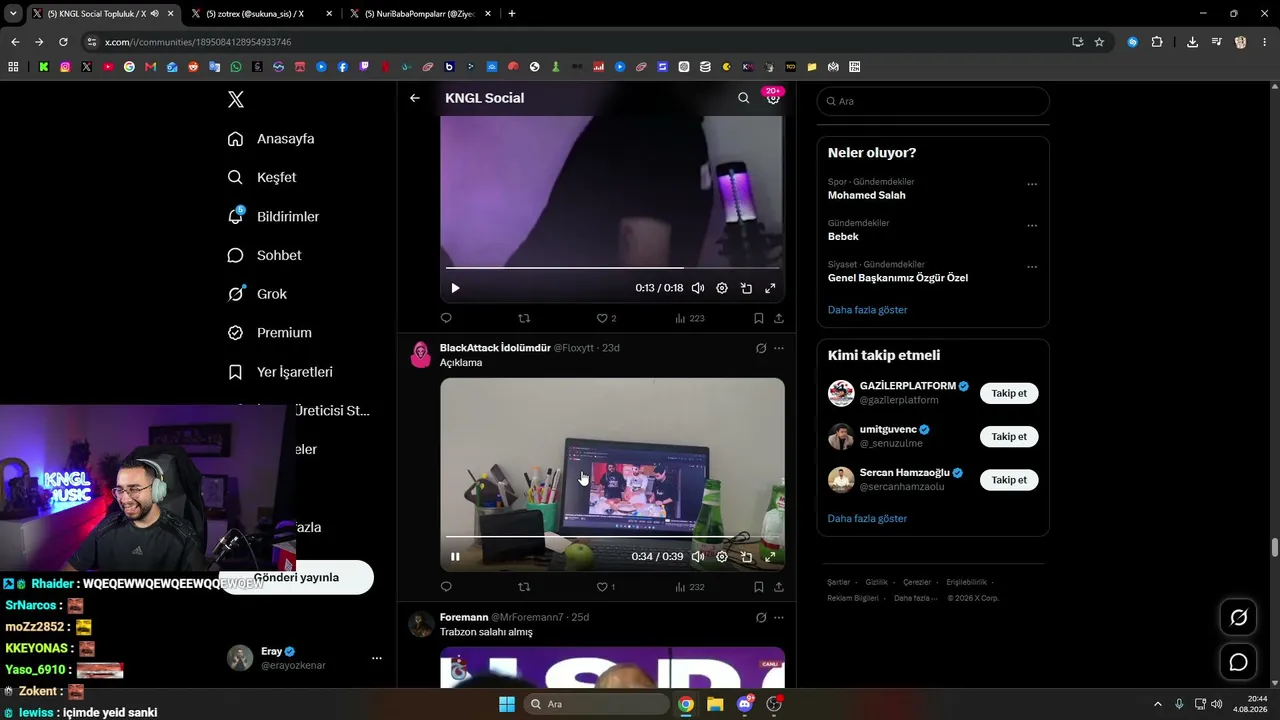View analytics showing 232 views
1280x720 pixels.
[690, 587]
